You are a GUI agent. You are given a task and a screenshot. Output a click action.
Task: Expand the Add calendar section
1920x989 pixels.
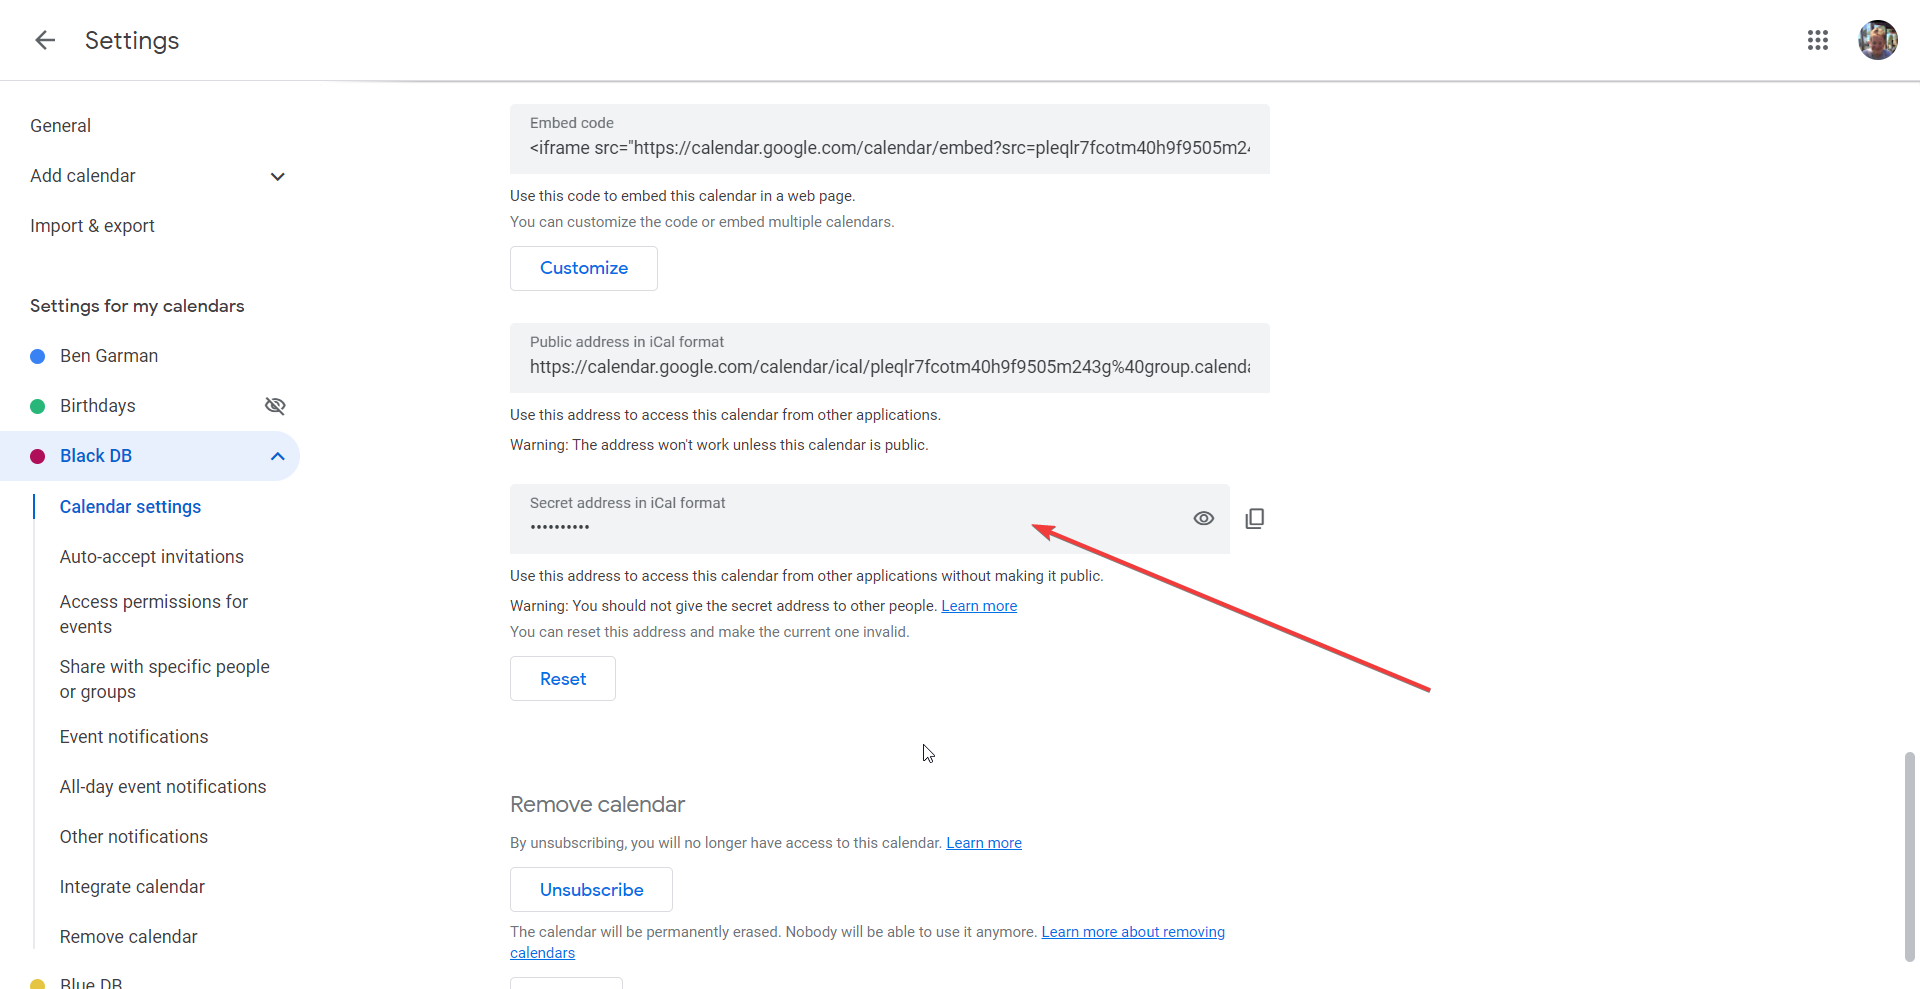pyautogui.click(x=278, y=177)
